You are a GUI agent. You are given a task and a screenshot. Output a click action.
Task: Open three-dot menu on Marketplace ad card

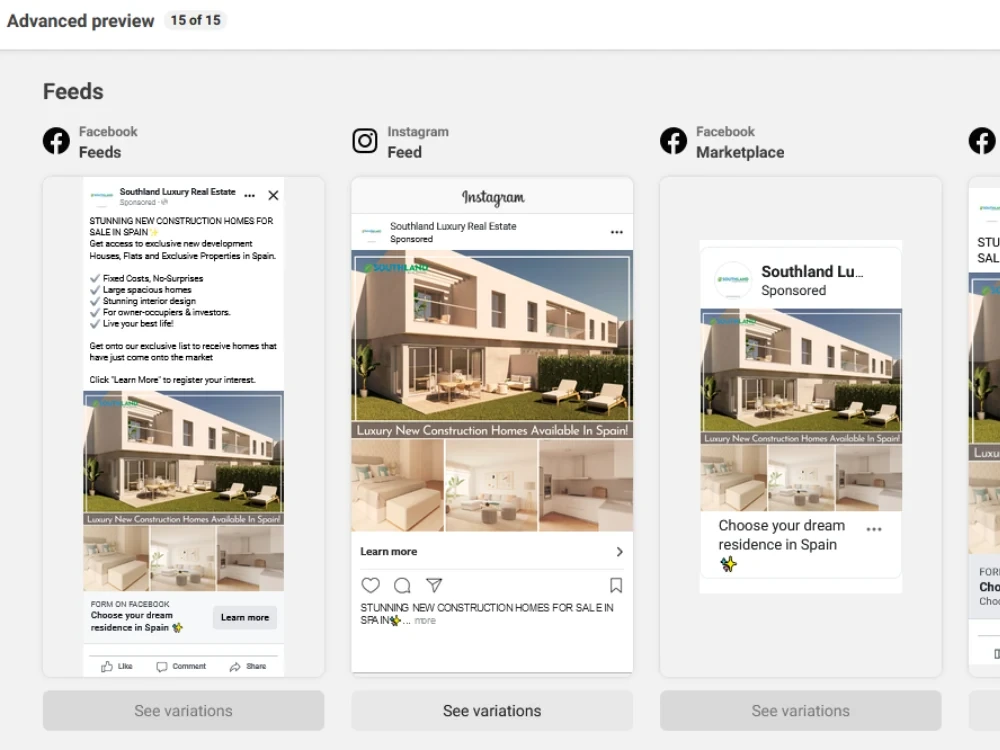874,529
